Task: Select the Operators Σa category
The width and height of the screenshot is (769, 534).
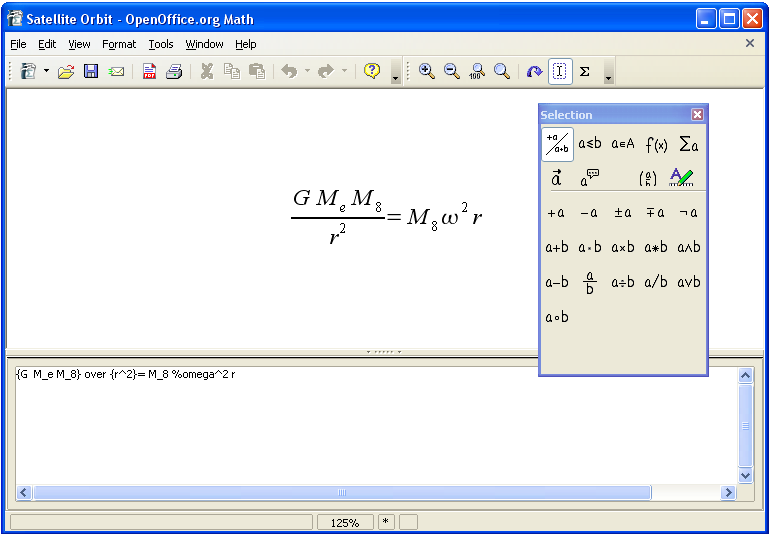Action: point(689,144)
